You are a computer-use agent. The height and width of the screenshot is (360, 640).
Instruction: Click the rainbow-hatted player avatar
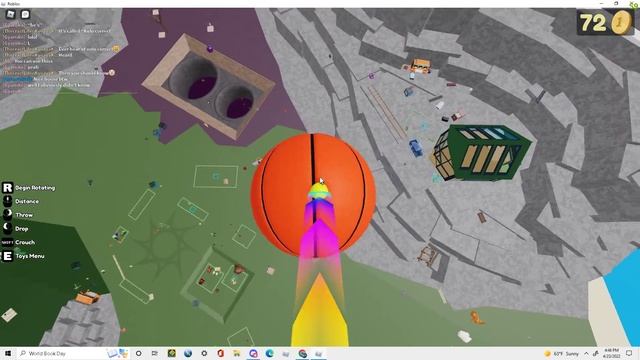(318, 192)
